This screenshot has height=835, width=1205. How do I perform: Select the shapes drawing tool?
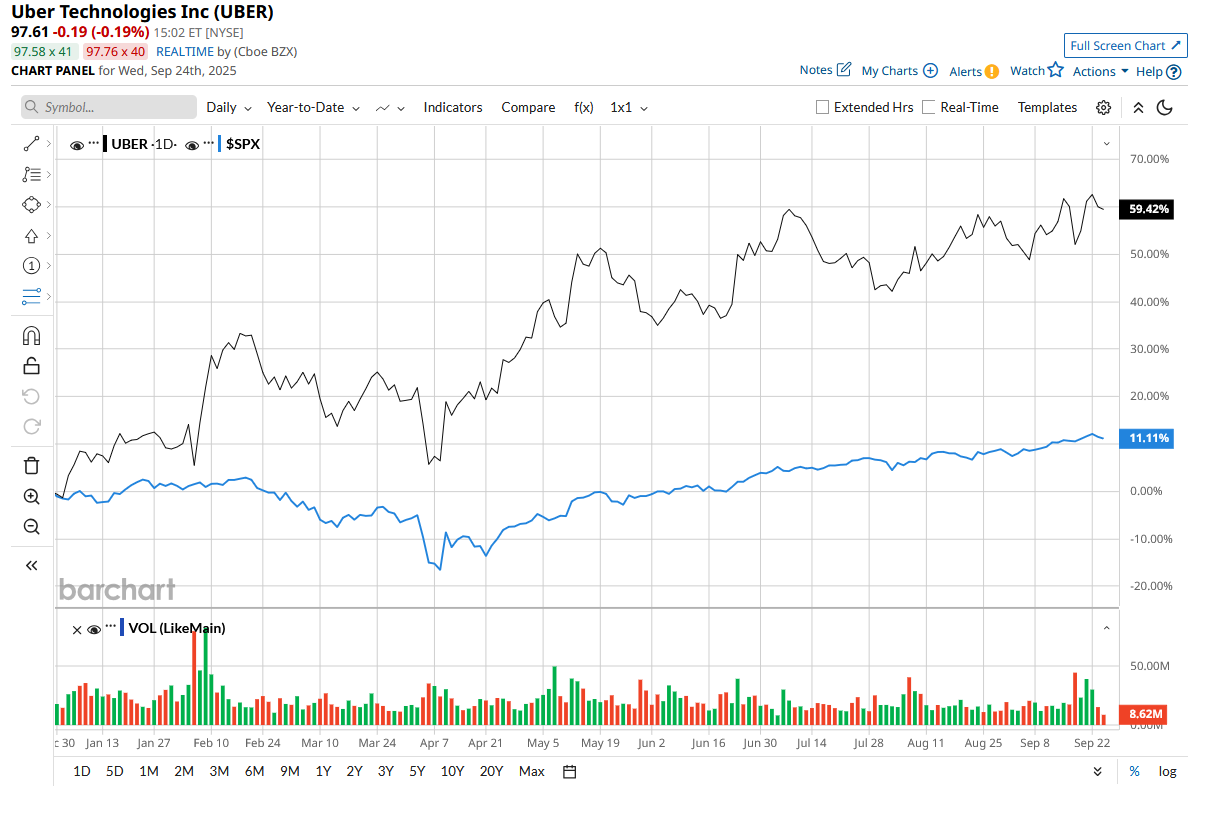30,205
